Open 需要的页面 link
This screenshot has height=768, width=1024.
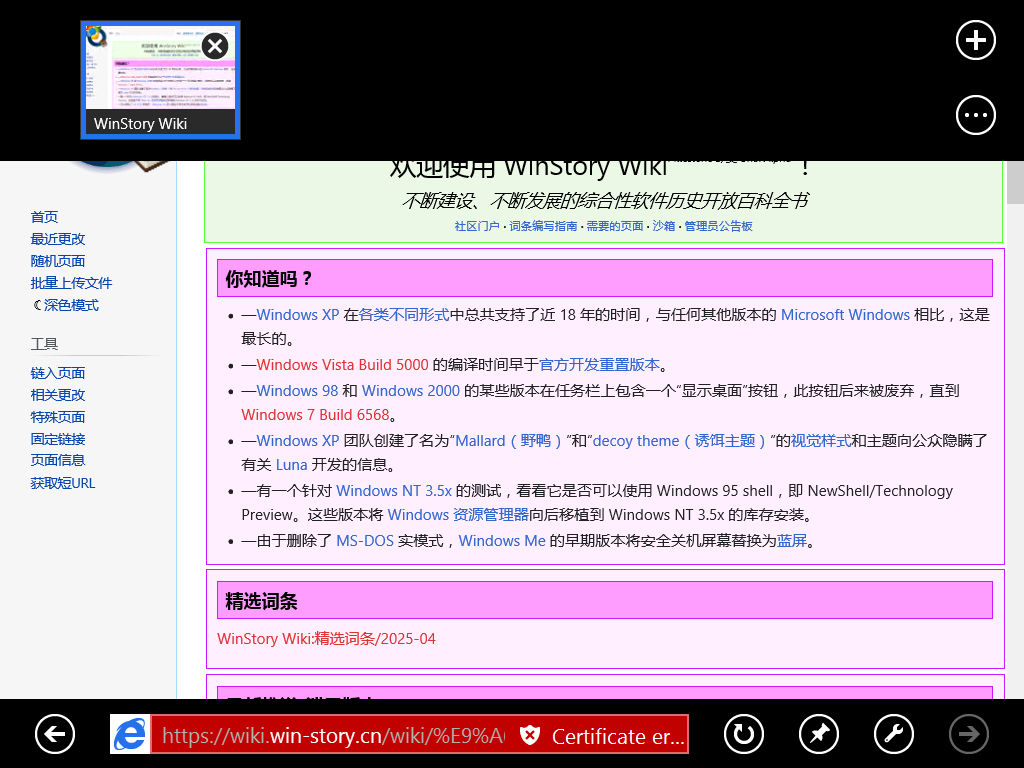tap(615, 226)
